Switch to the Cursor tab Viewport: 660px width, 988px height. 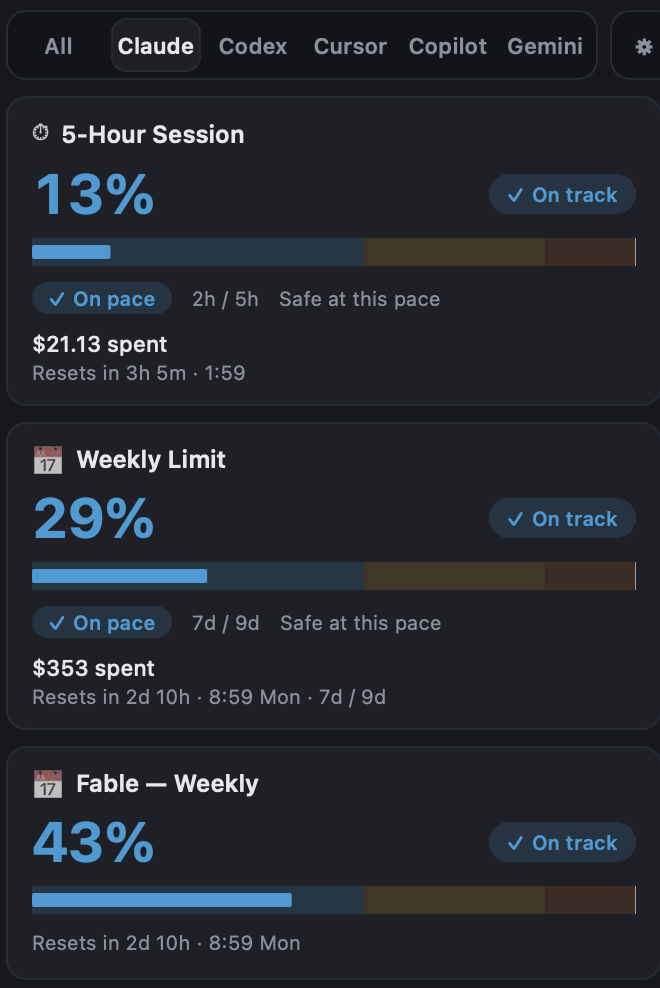[350, 45]
